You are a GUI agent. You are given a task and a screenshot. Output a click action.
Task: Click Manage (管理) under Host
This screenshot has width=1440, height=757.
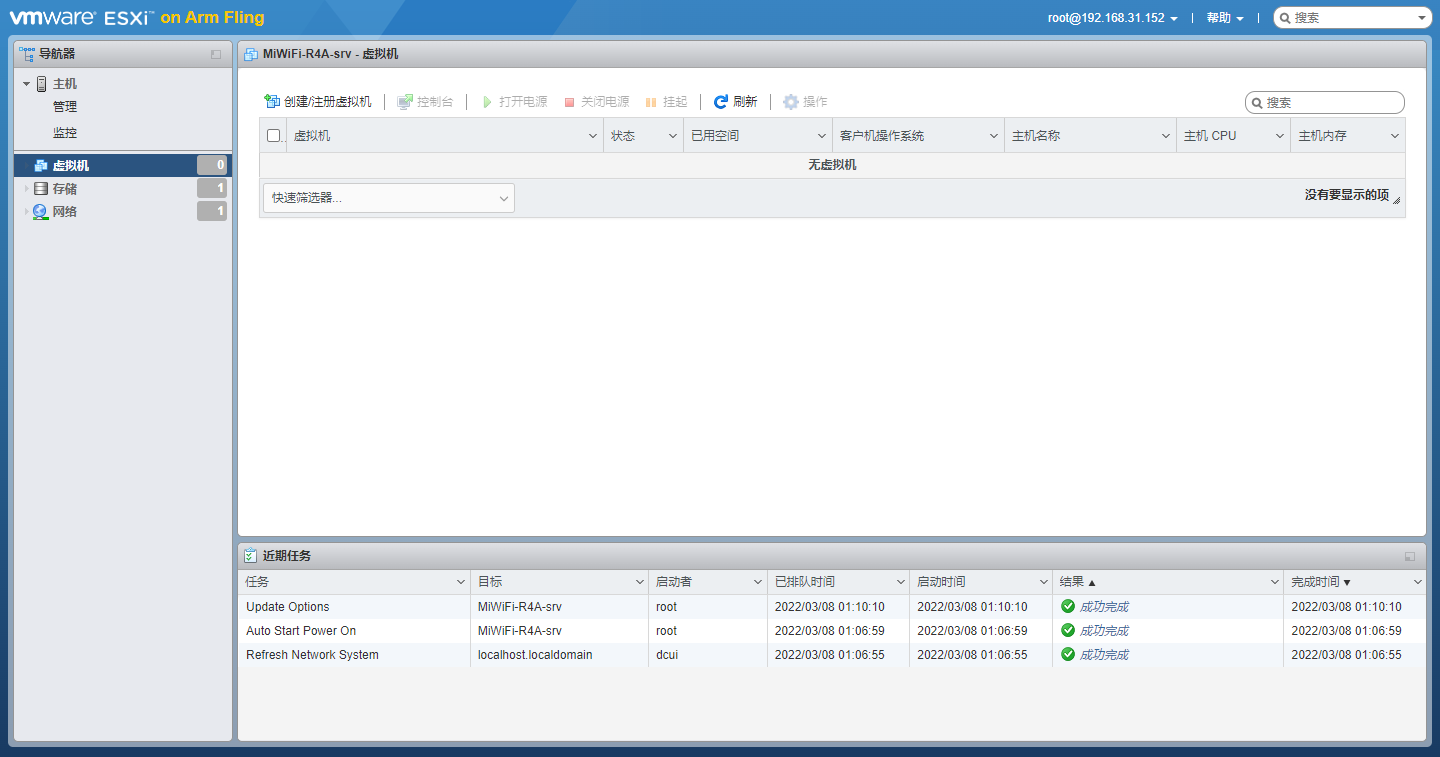(x=65, y=107)
